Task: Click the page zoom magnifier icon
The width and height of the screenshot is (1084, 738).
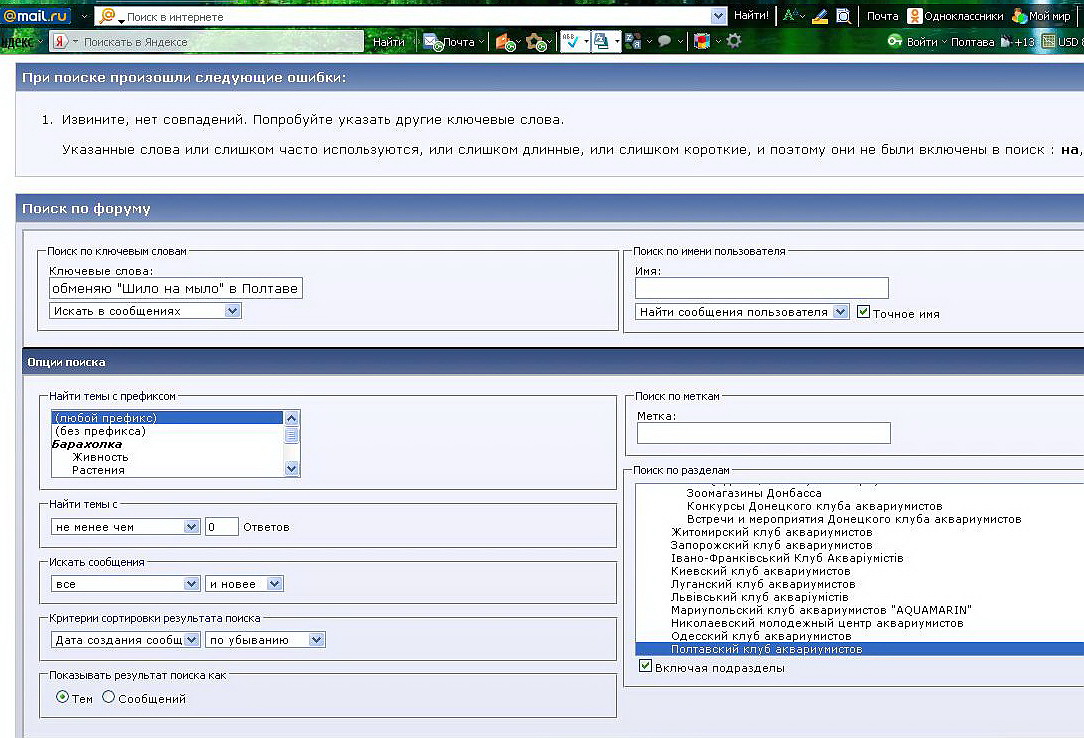Action: click(843, 16)
